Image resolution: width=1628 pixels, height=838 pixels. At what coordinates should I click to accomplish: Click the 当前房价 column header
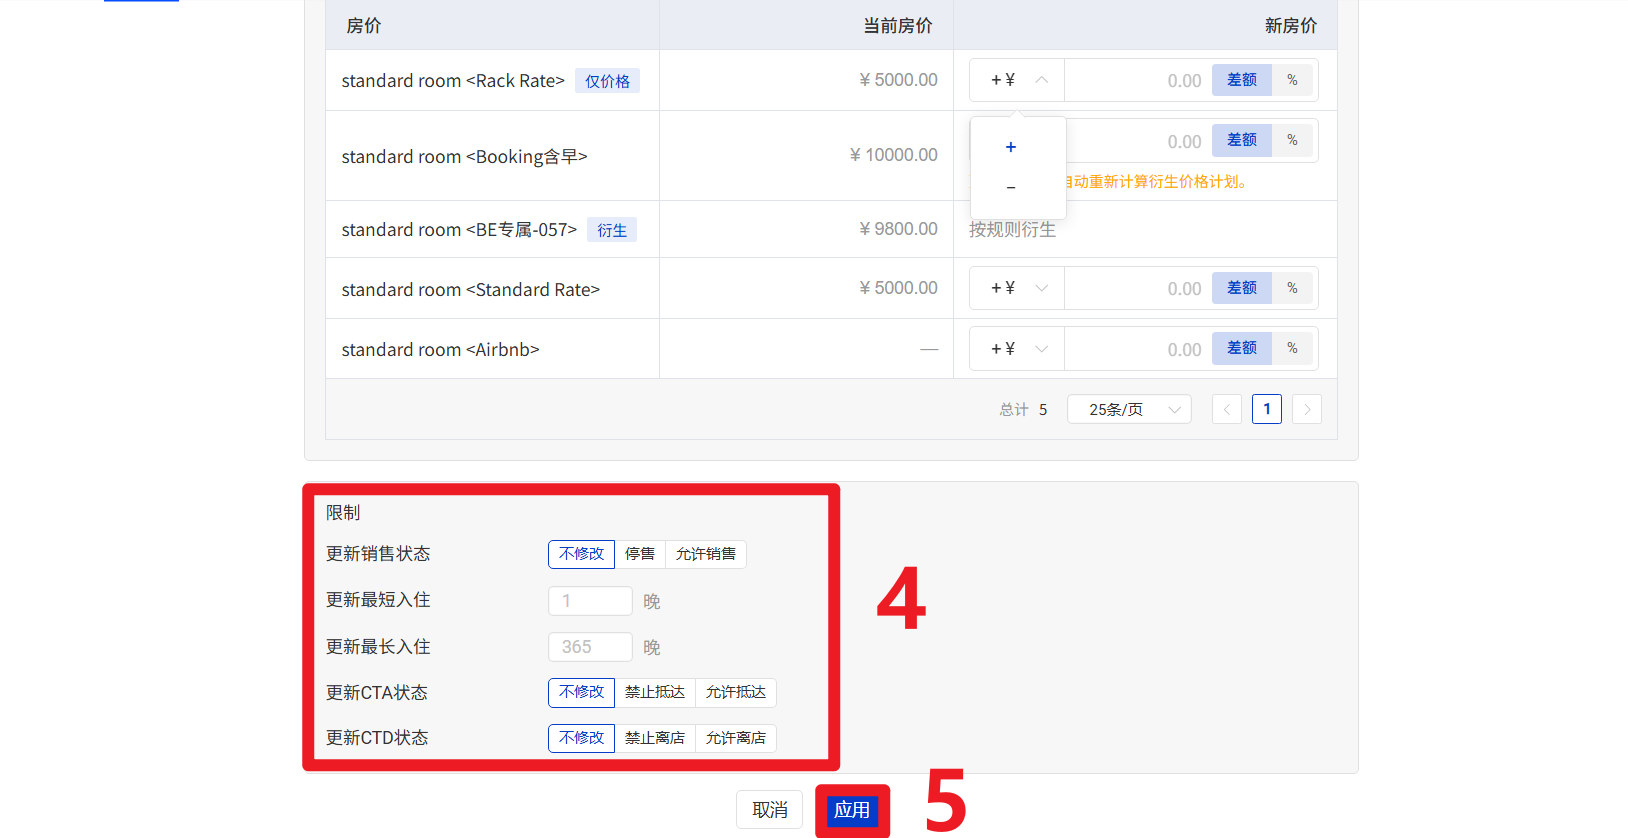(898, 26)
